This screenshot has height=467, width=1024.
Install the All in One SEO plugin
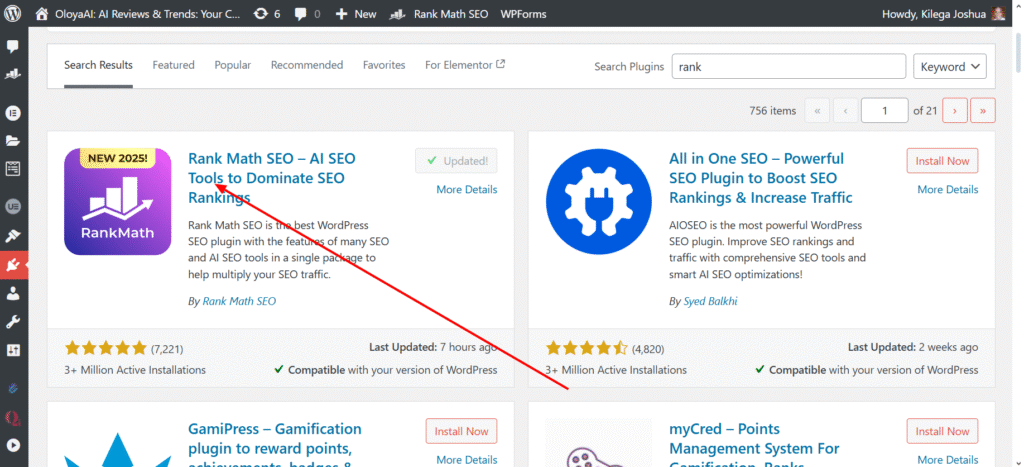pos(942,161)
